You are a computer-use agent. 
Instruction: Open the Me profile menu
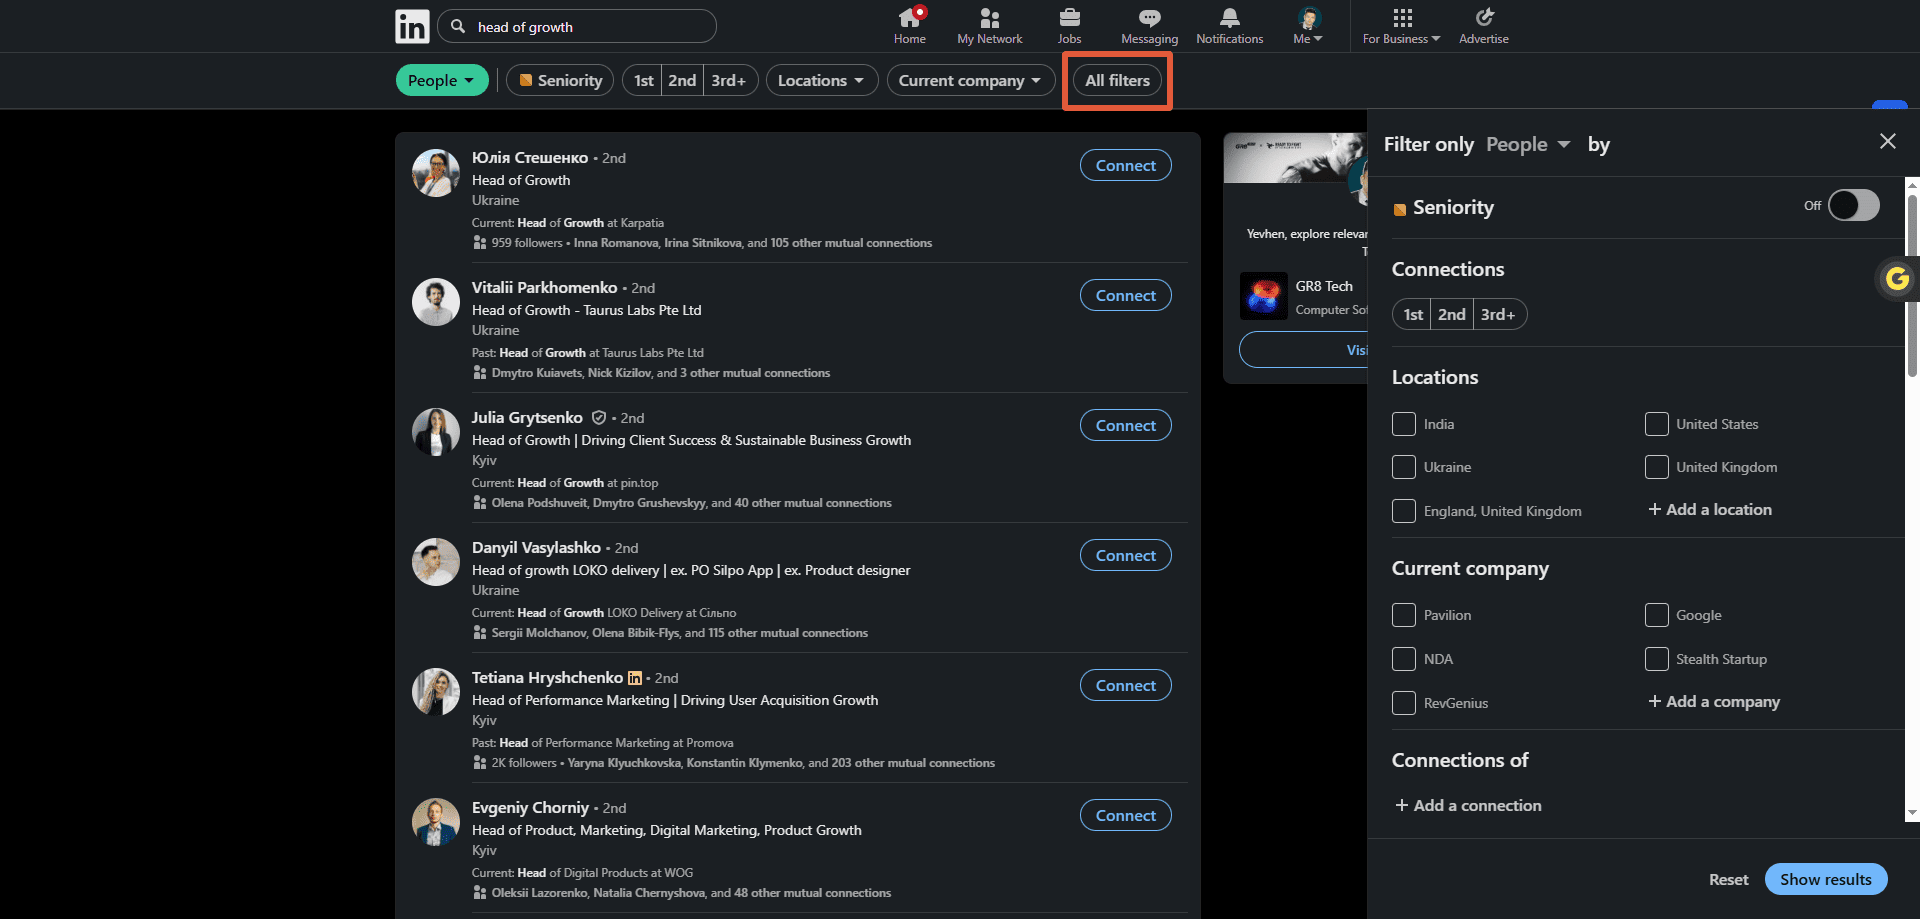[1308, 26]
